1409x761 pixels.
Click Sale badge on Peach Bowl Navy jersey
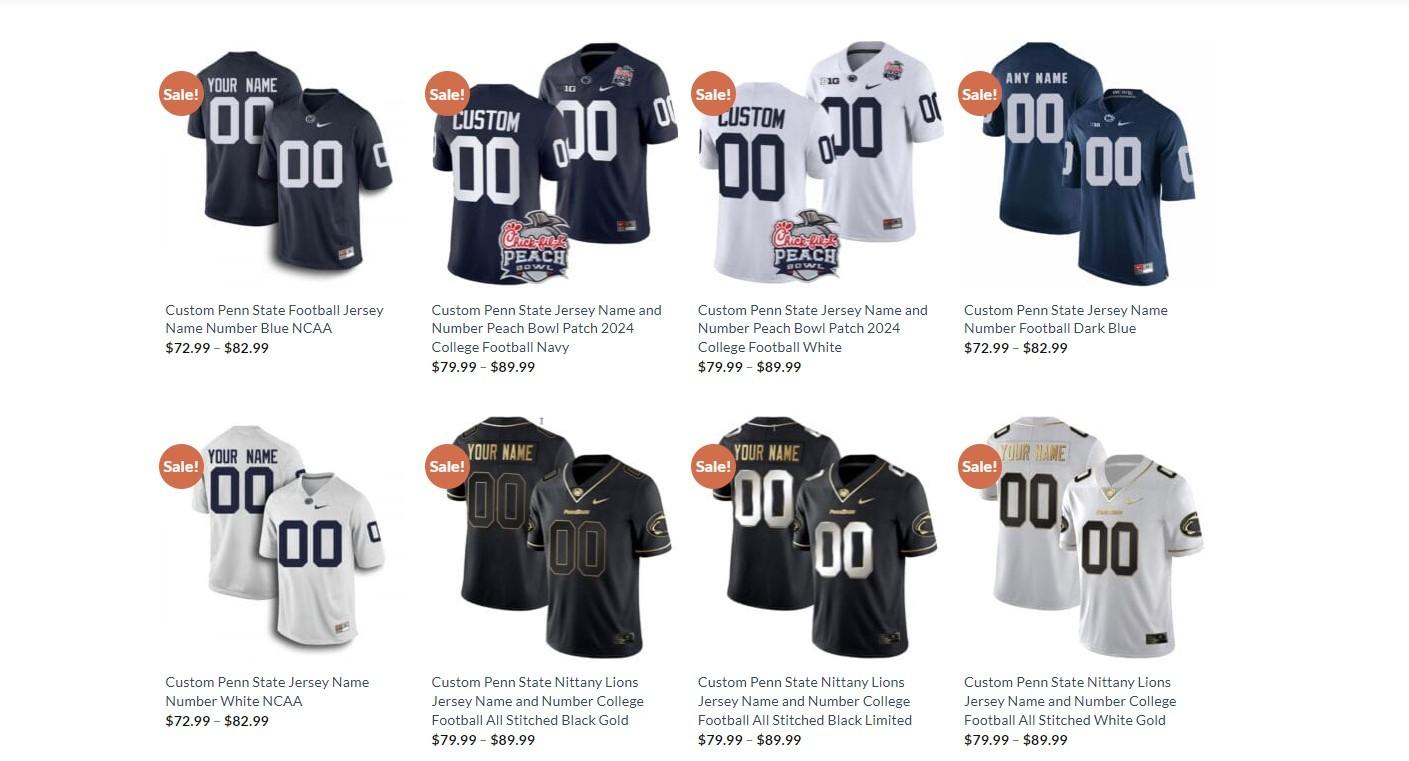point(447,94)
